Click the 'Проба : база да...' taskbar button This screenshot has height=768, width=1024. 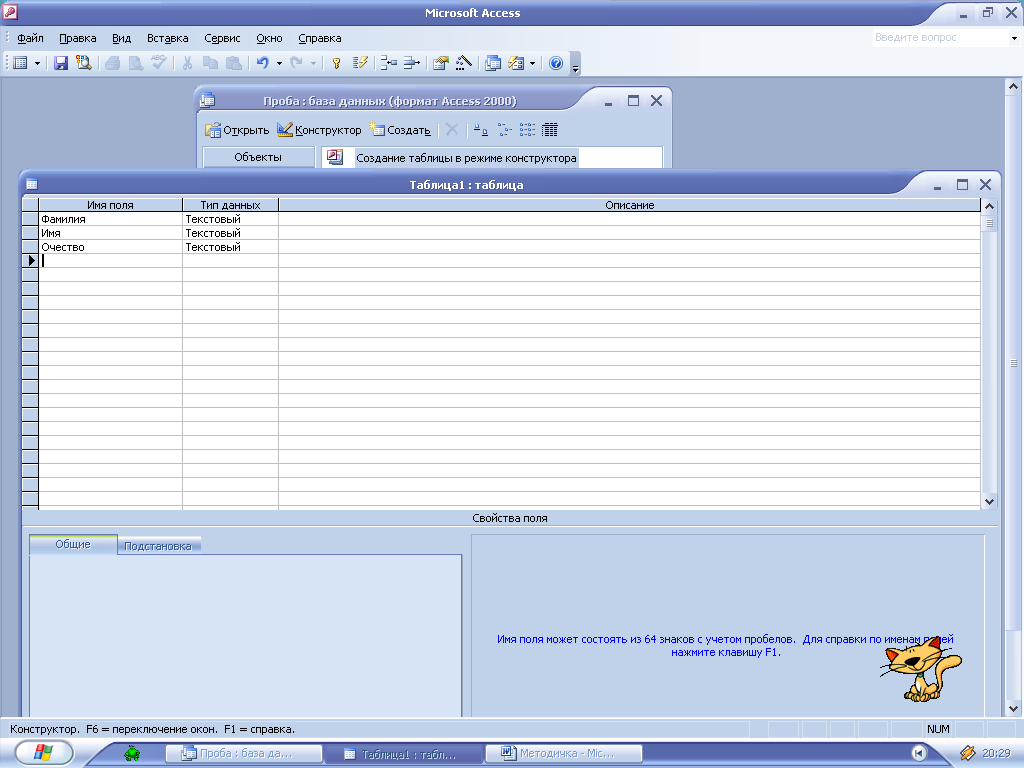tap(244, 754)
